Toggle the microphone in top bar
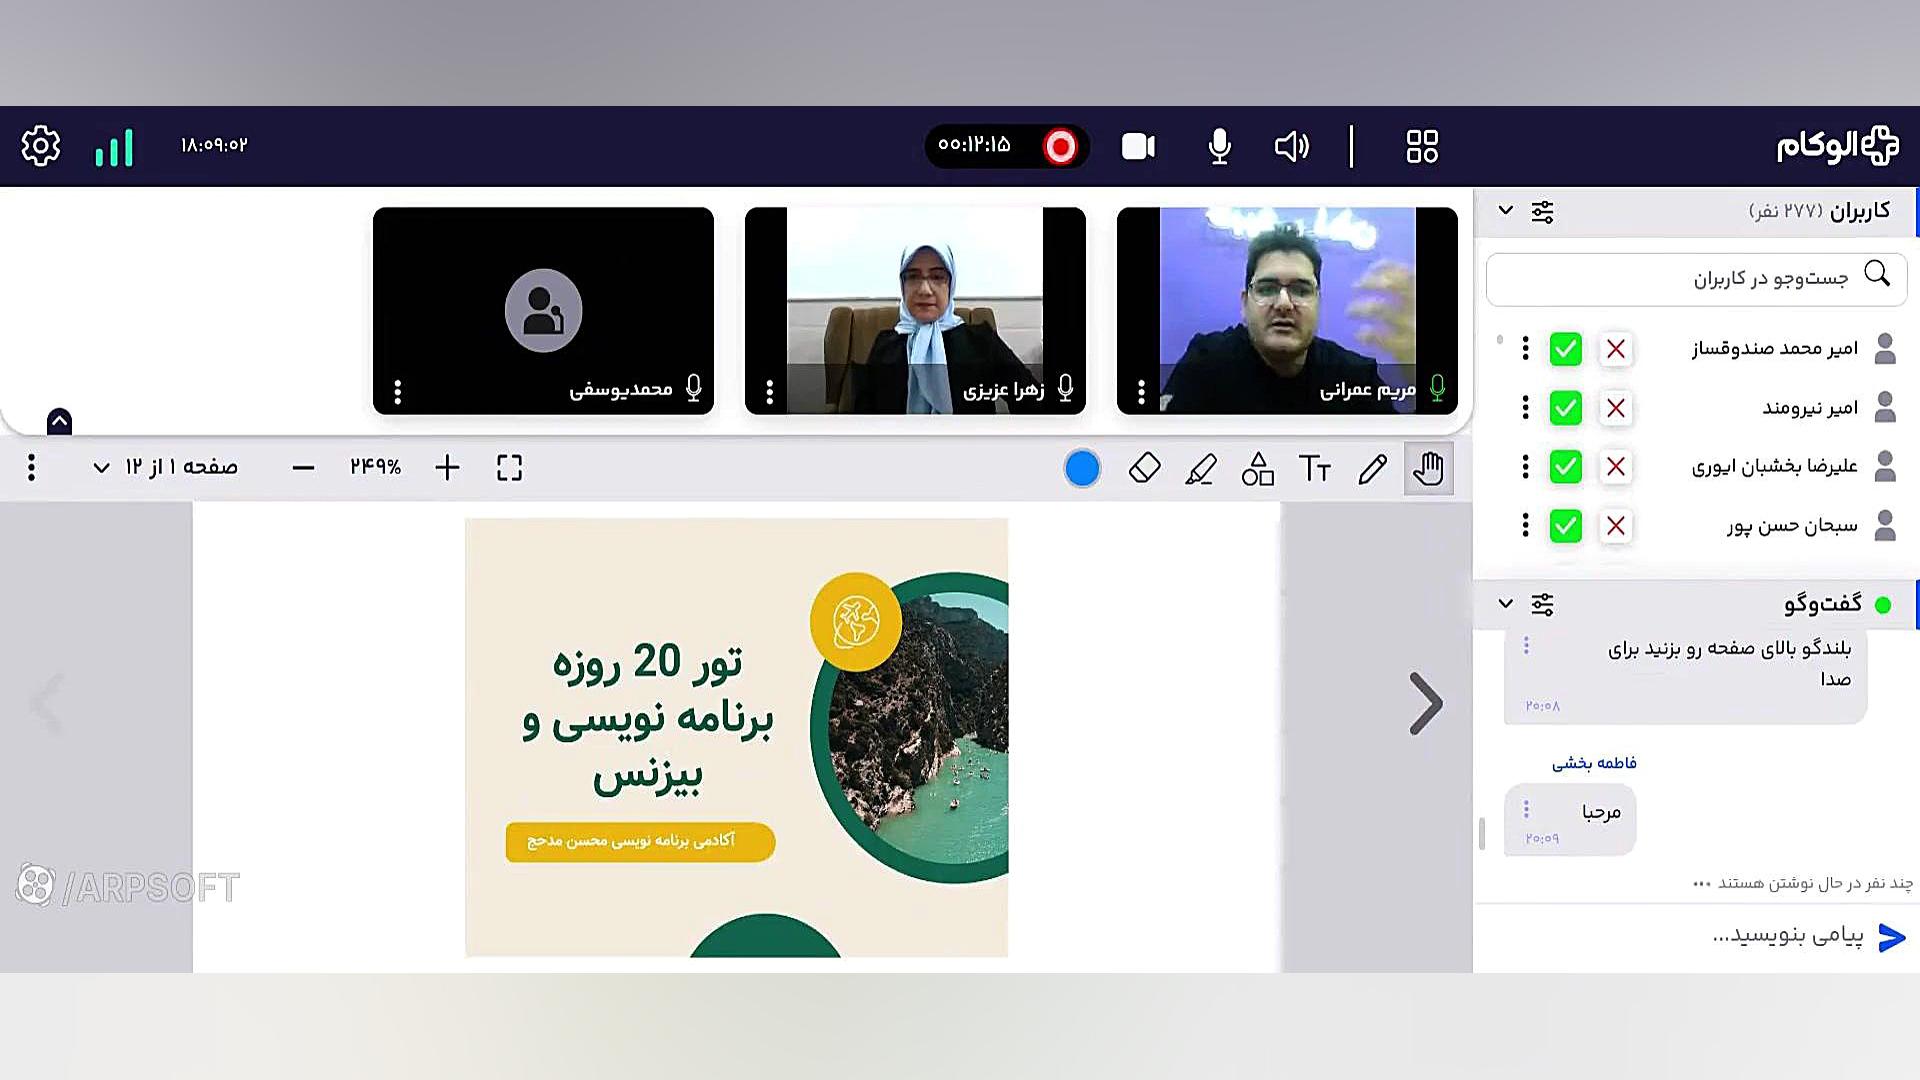The height and width of the screenshot is (1080, 1920). pos(1219,146)
